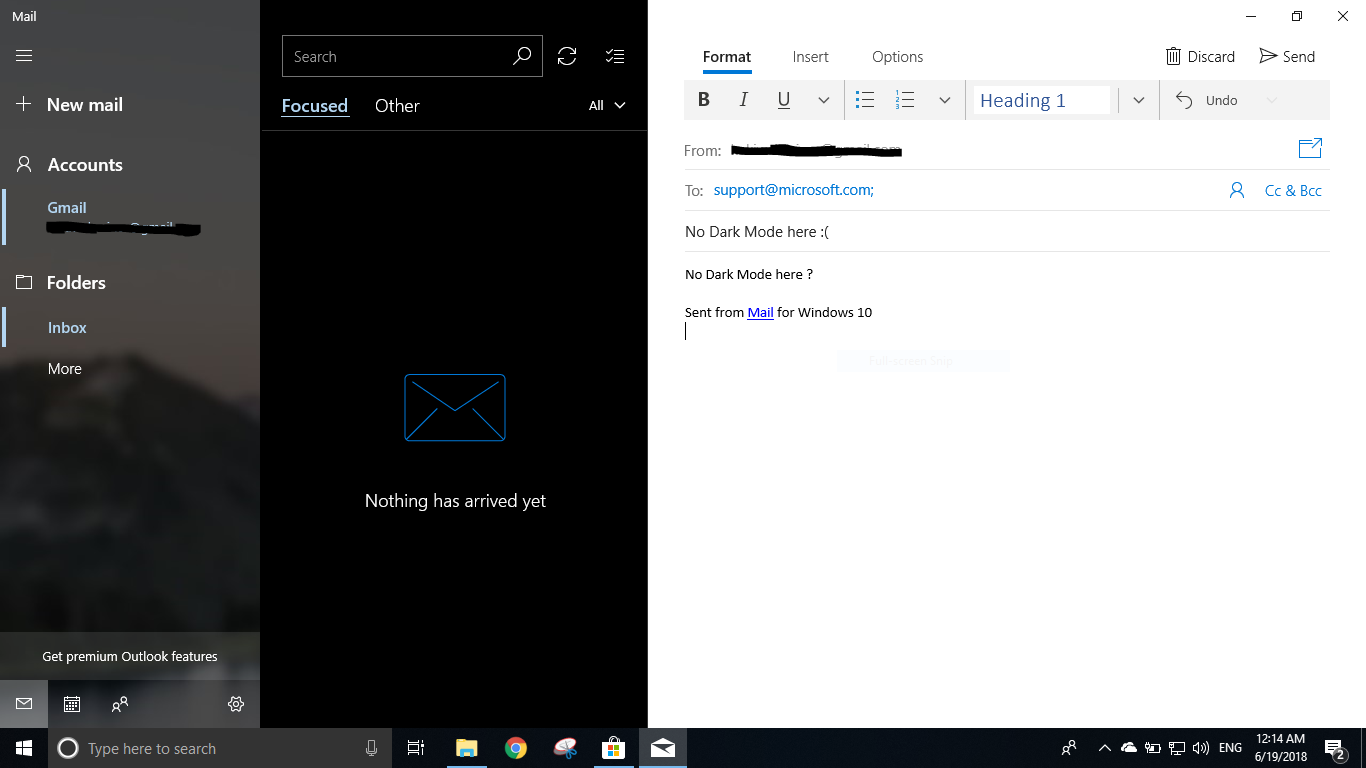Open the Folders list
This screenshot has height=768, width=1366.
point(61,283)
